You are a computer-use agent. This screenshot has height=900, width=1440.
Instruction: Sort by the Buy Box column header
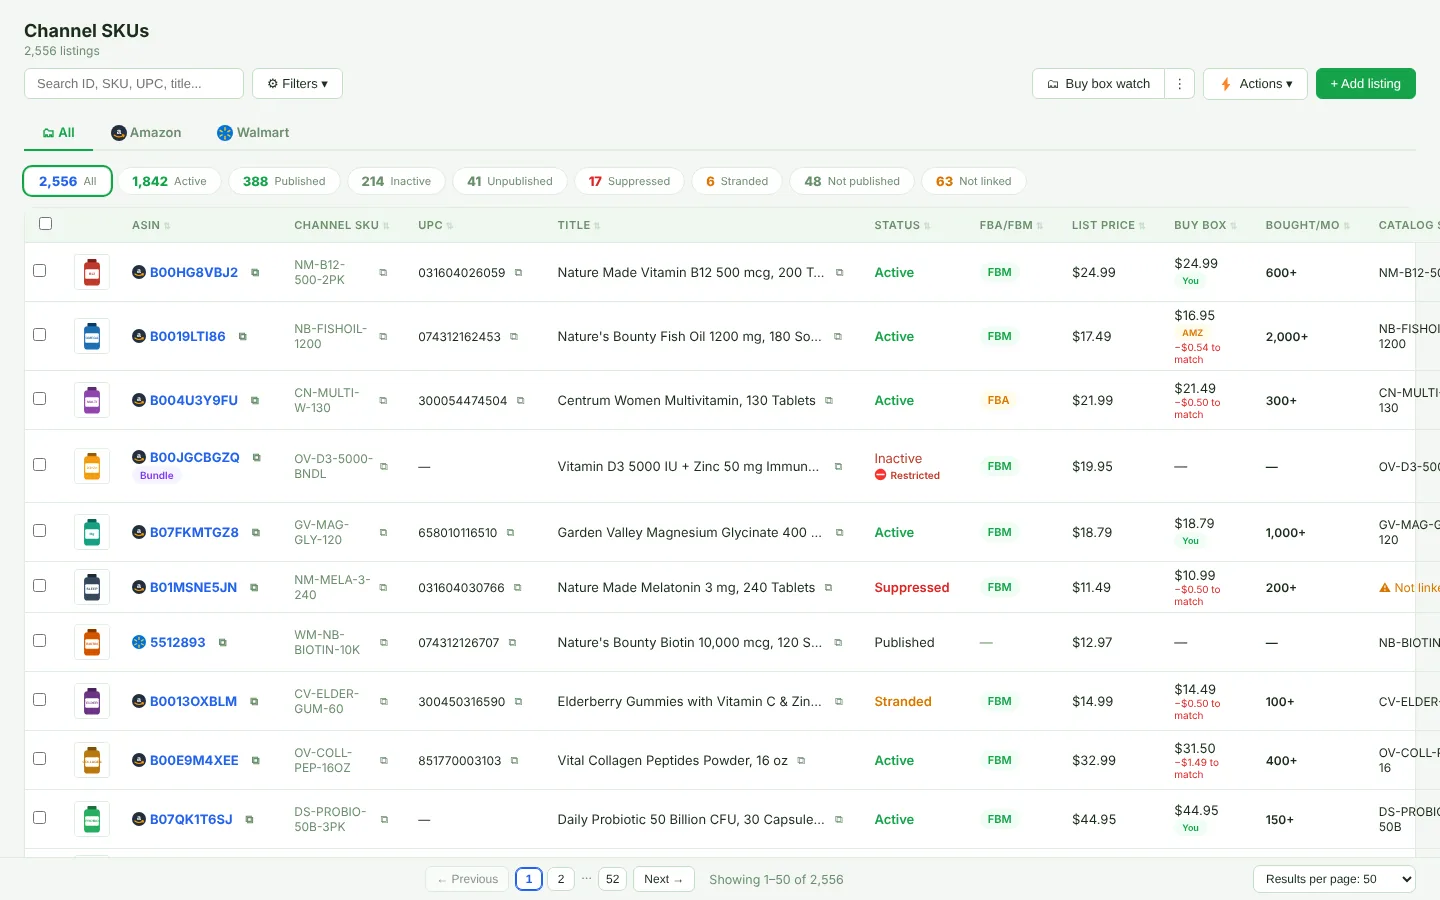click(1205, 226)
